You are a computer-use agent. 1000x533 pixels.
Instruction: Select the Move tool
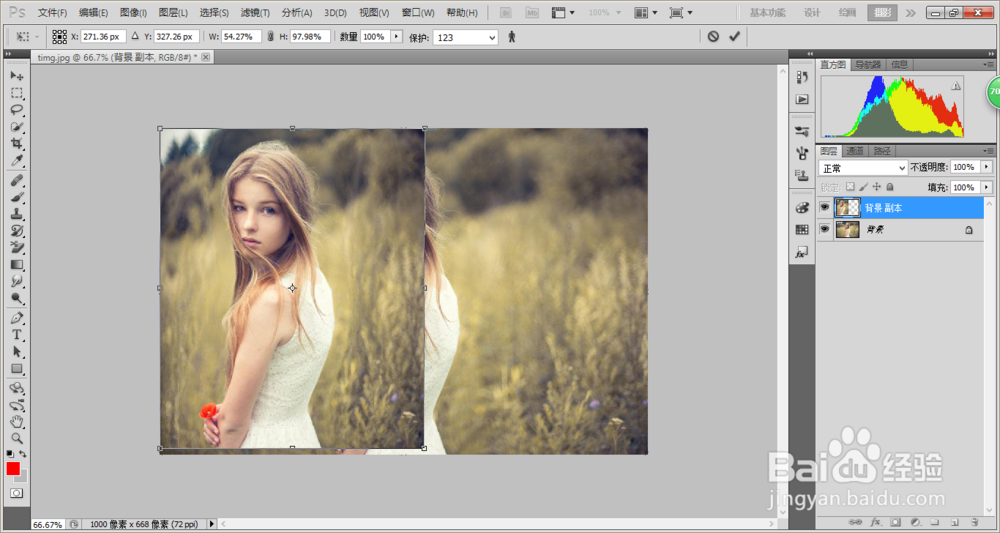click(17, 76)
